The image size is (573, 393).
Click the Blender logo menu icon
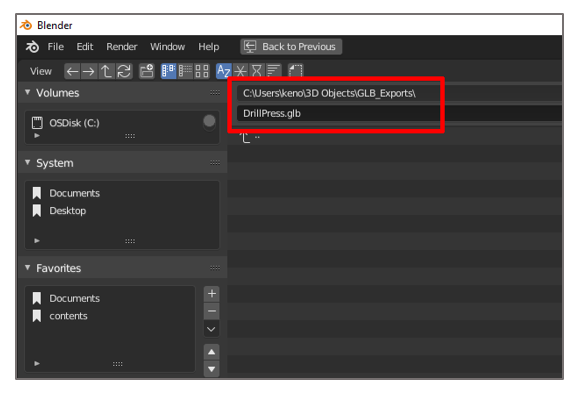[32, 47]
